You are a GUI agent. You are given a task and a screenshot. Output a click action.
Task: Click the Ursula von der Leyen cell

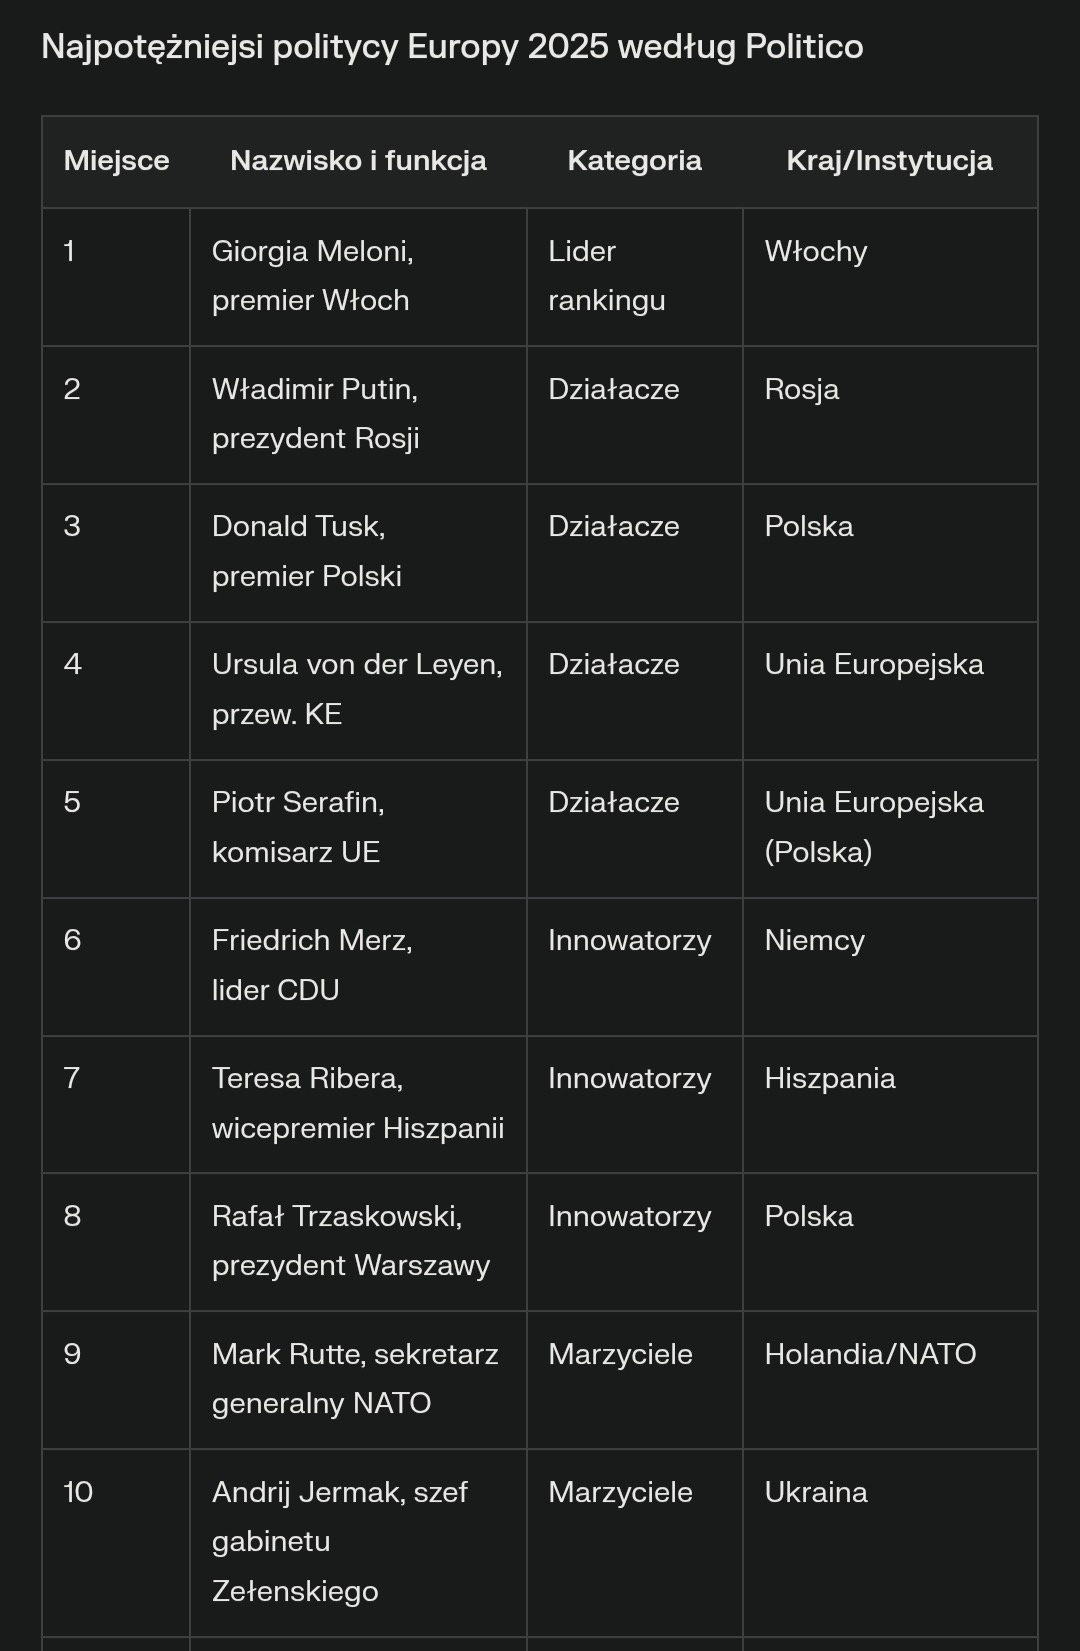tap(356, 689)
